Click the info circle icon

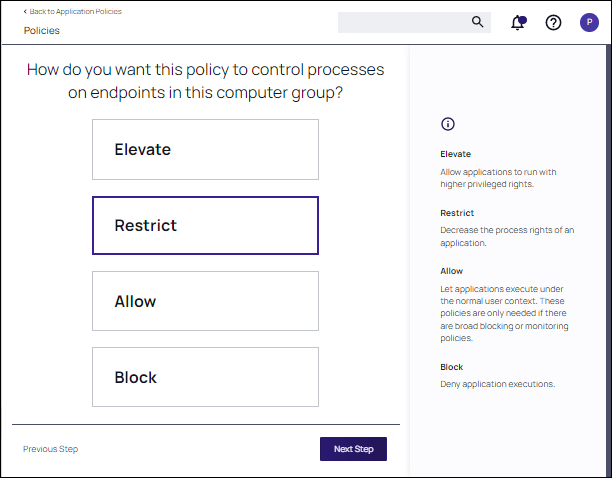[x=448, y=124]
